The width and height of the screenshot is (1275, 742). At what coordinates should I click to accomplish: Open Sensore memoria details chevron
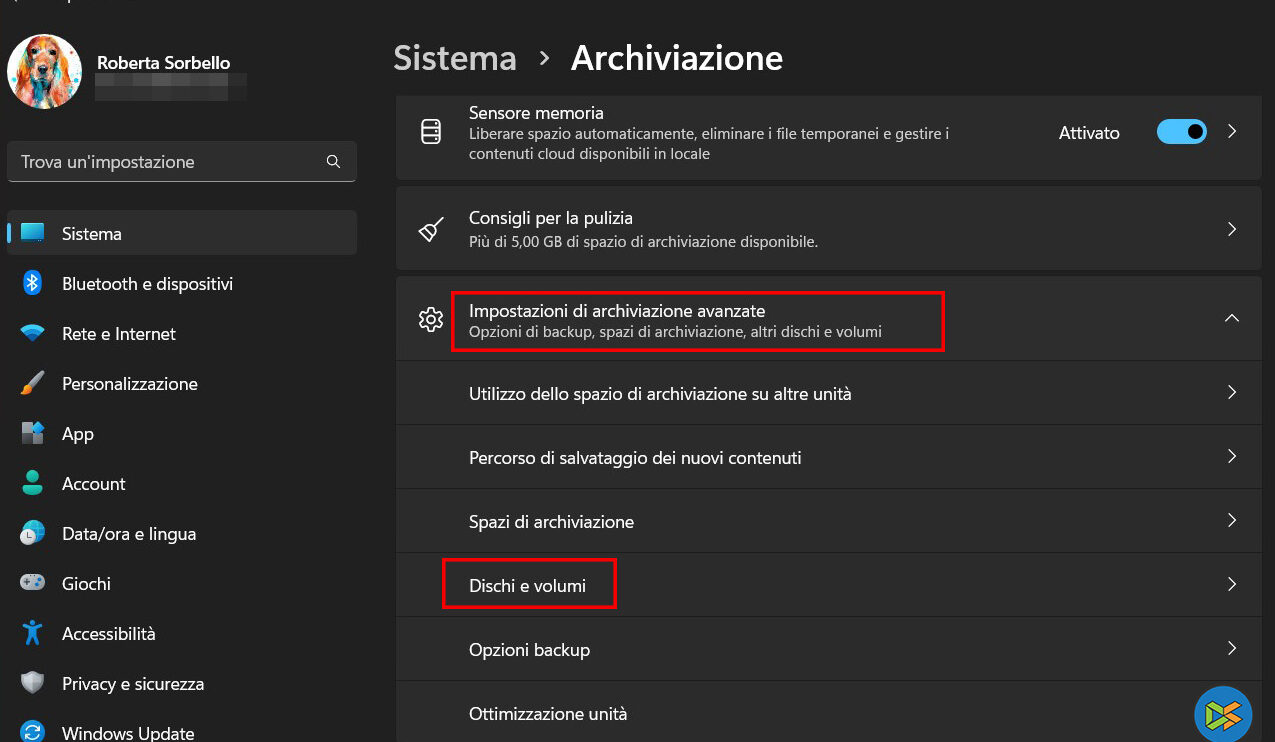(1232, 132)
